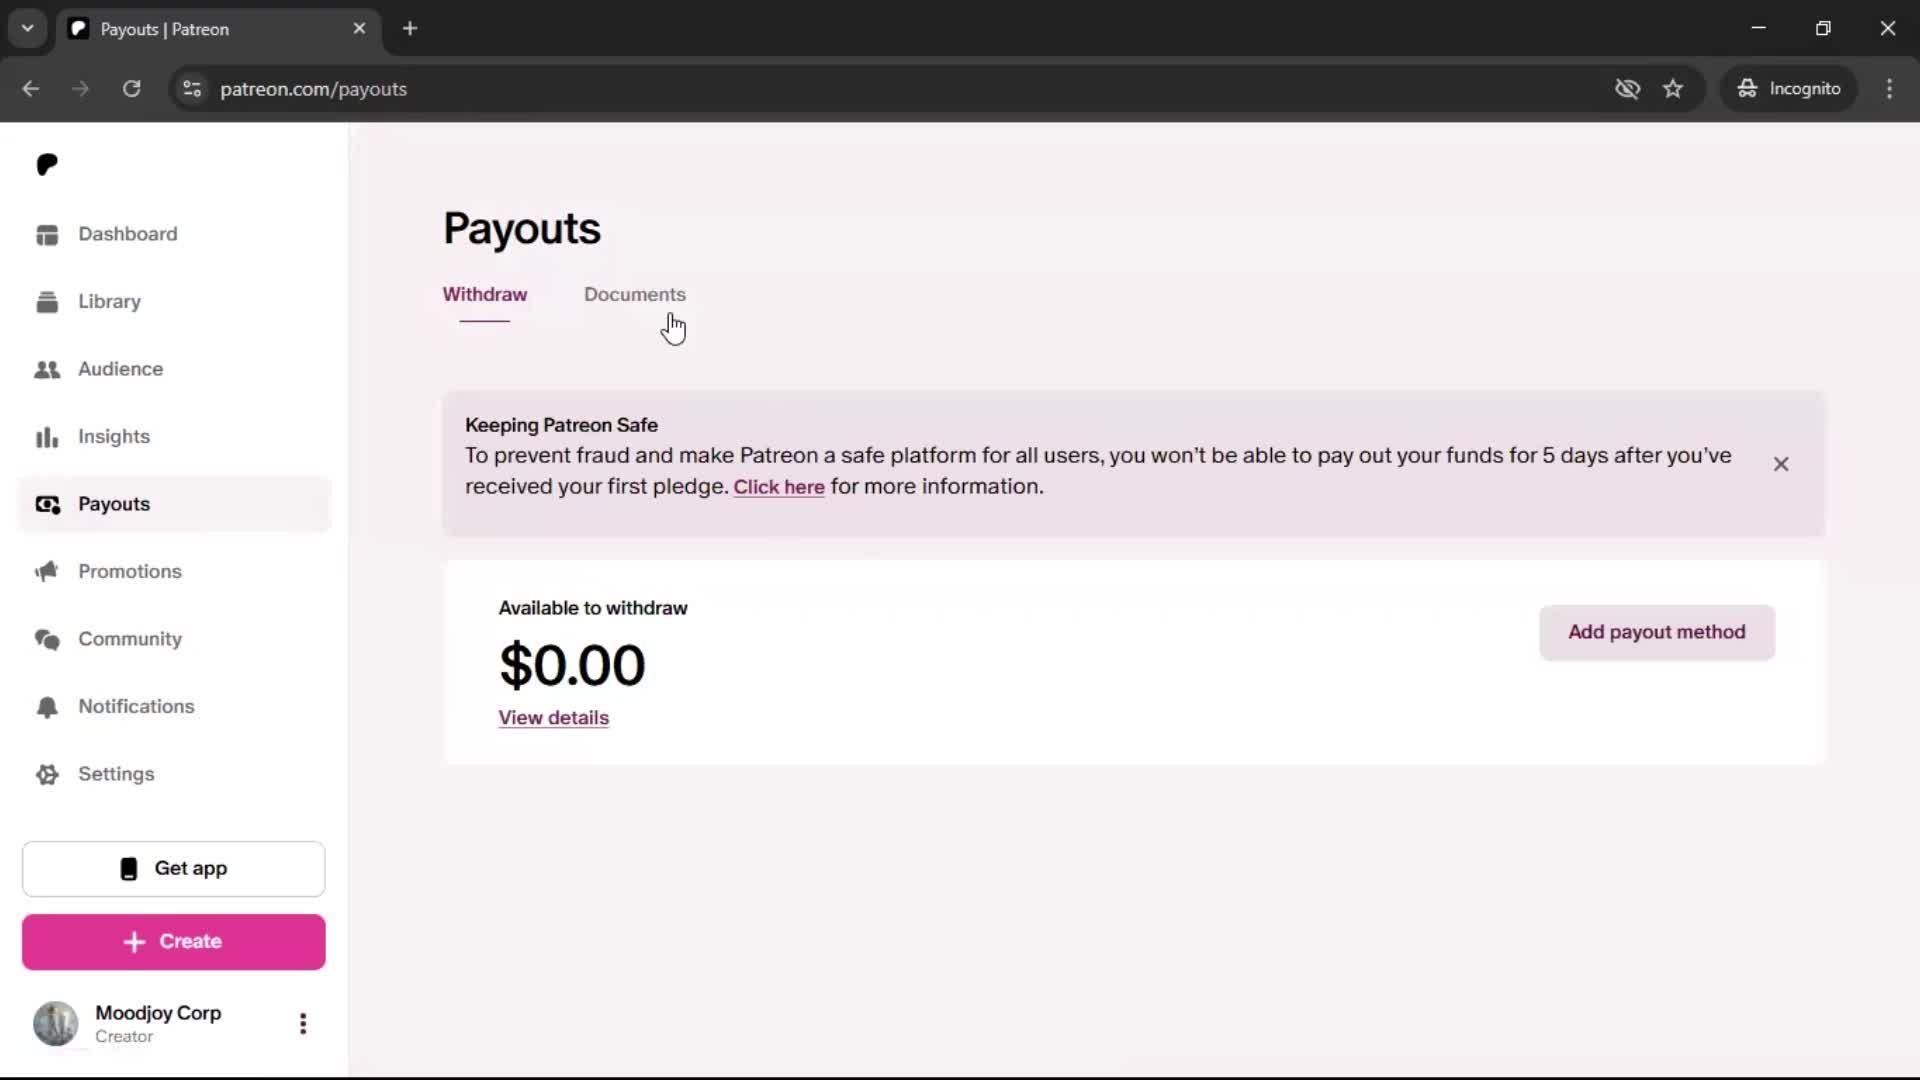Dismiss the Keeping Patreon Safe banner
The image size is (1920, 1080).
[x=1781, y=464]
